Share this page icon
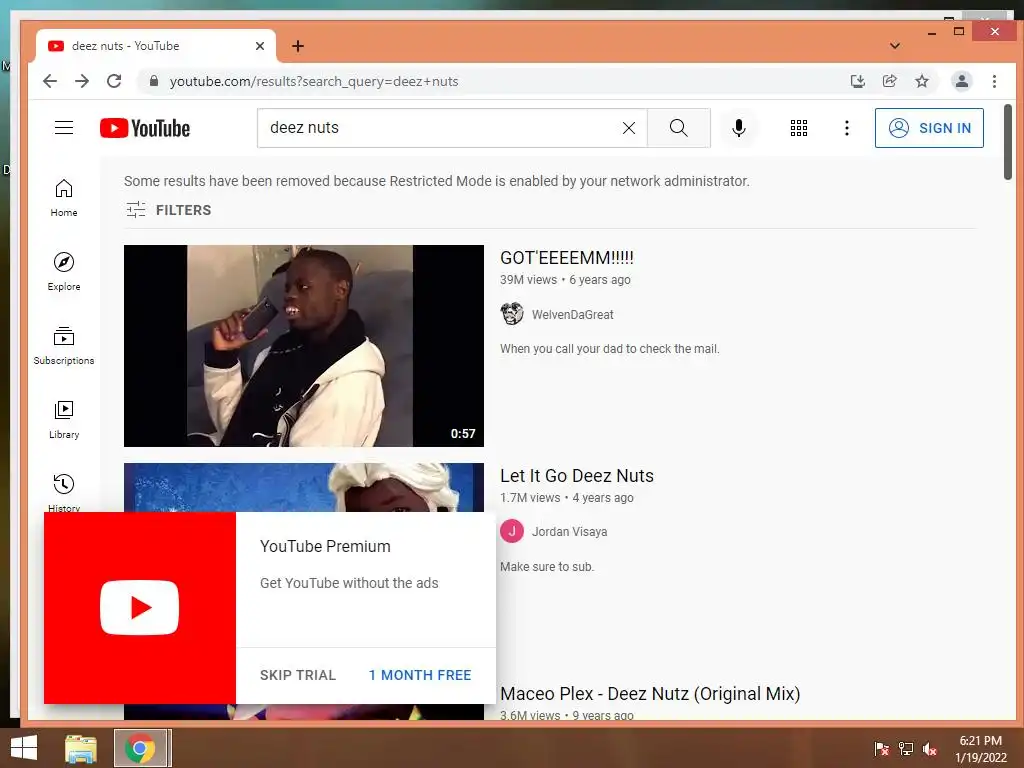The height and width of the screenshot is (768, 1024). pyautogui.click(x=889, y=81)
